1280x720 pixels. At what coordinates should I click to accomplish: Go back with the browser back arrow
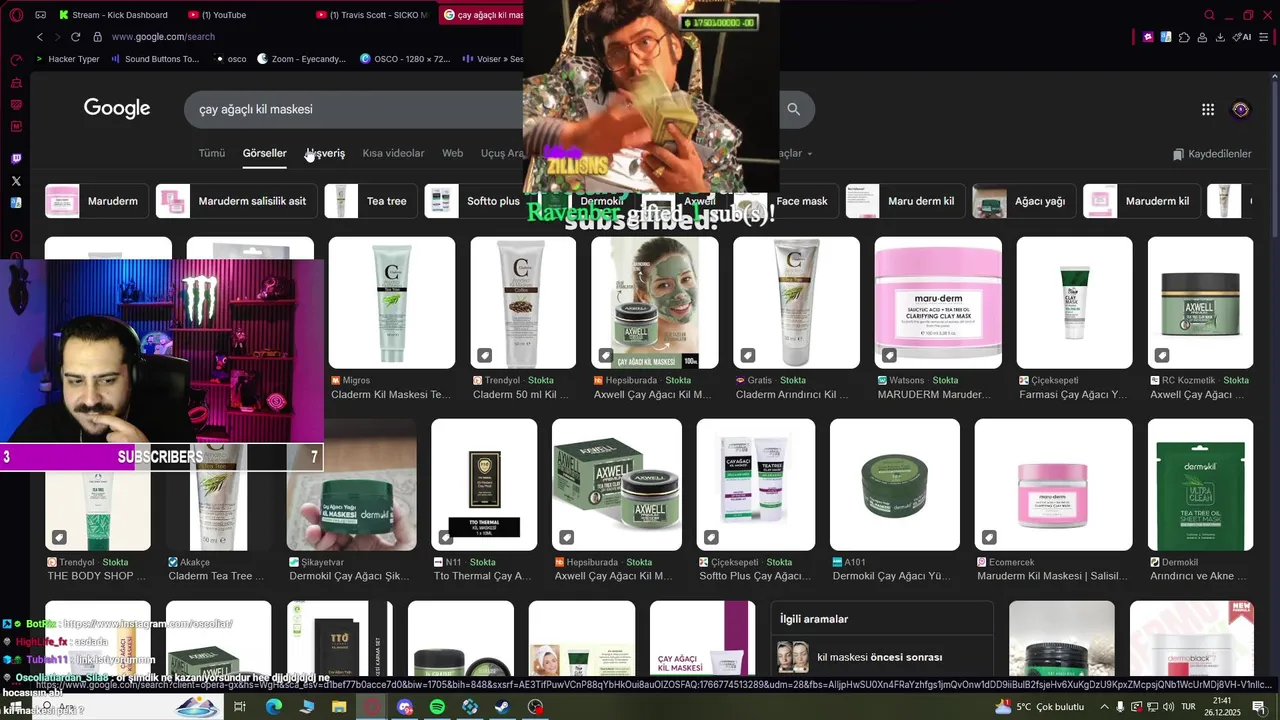pyautogui.click(x=40, y=37)
